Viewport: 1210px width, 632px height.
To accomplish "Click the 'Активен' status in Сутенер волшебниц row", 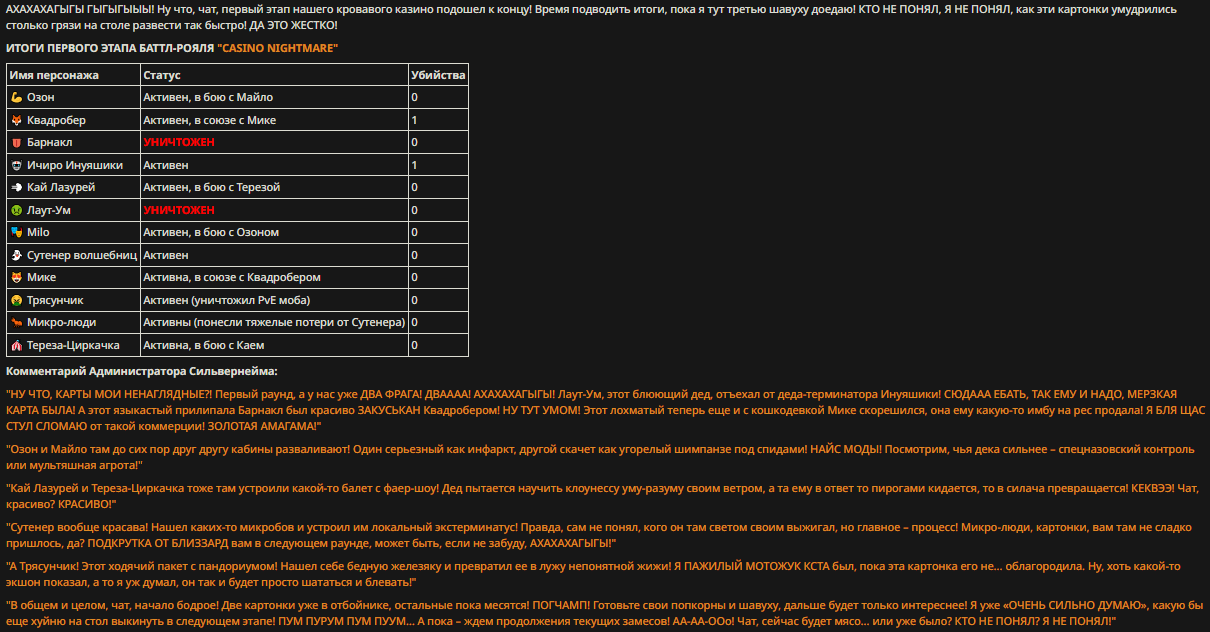I will click(166, 255).
